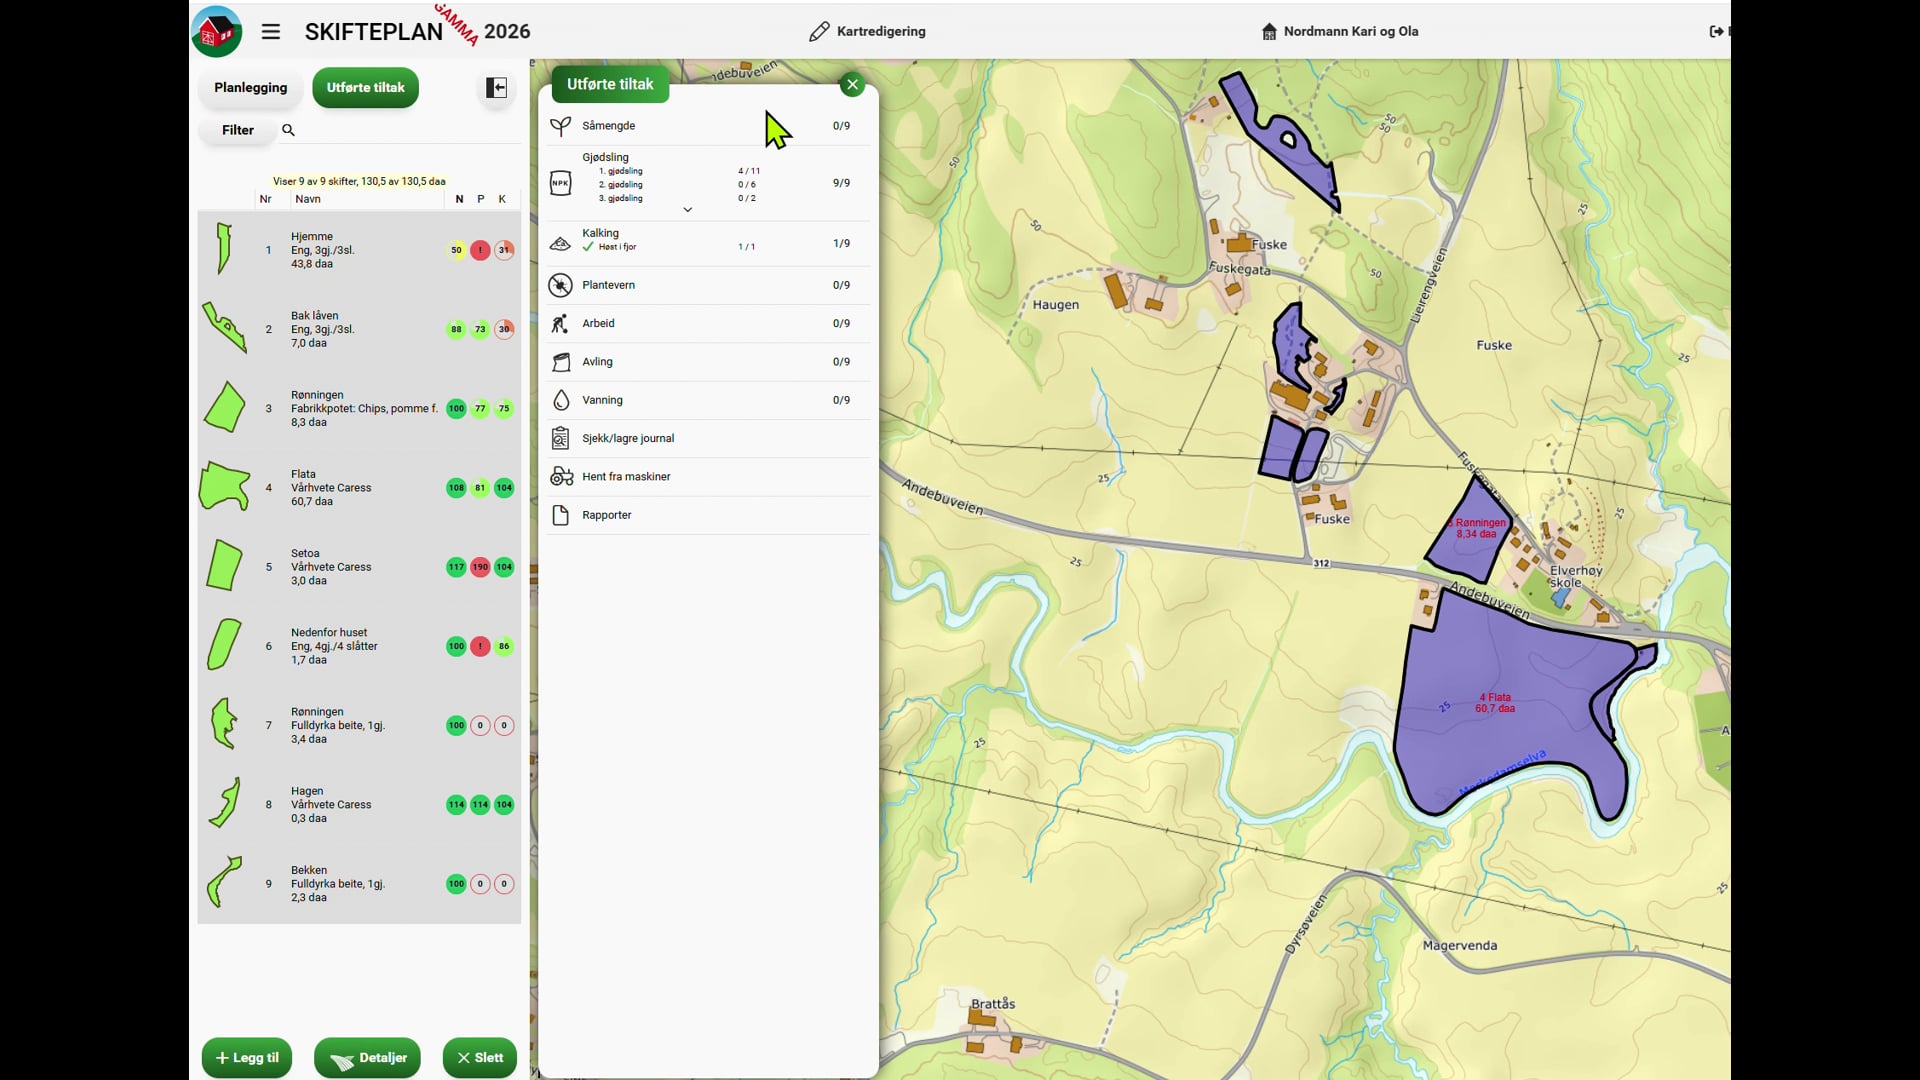The image size is (1920, 1080).
Task: Click the Gjødsling 9/9 count
Action: point(841,183)
